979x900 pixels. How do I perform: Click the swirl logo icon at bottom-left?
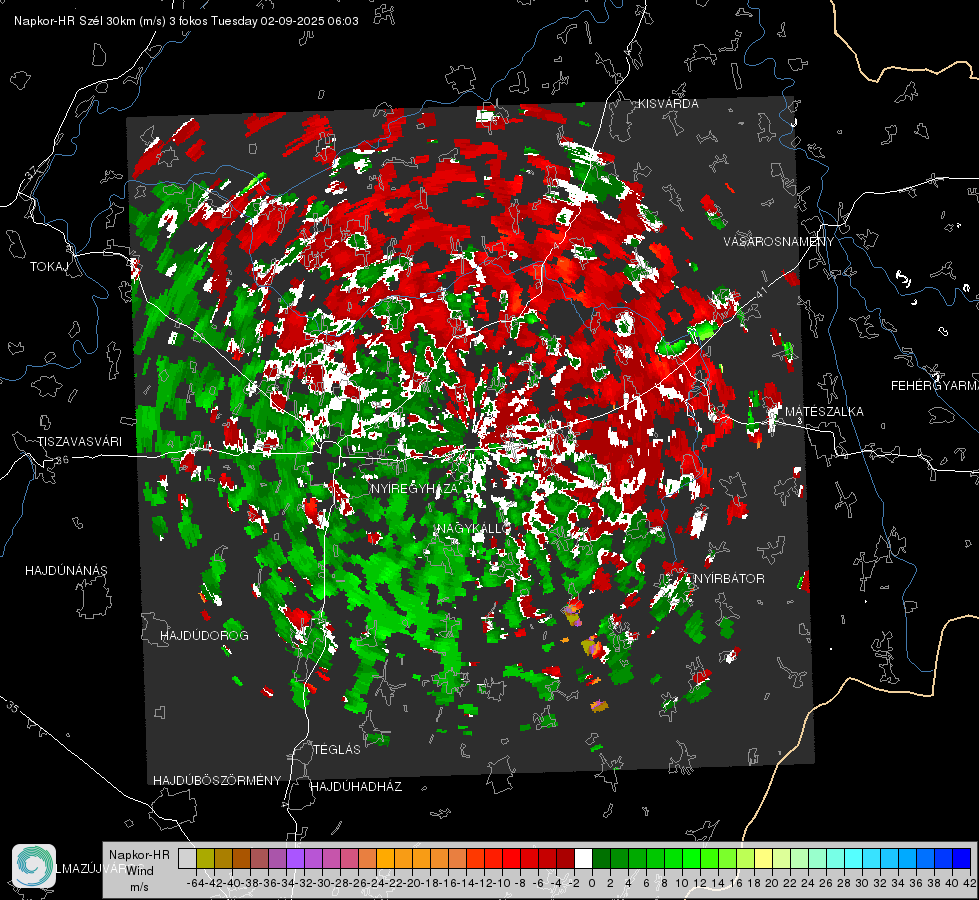(x=34, y=866)
